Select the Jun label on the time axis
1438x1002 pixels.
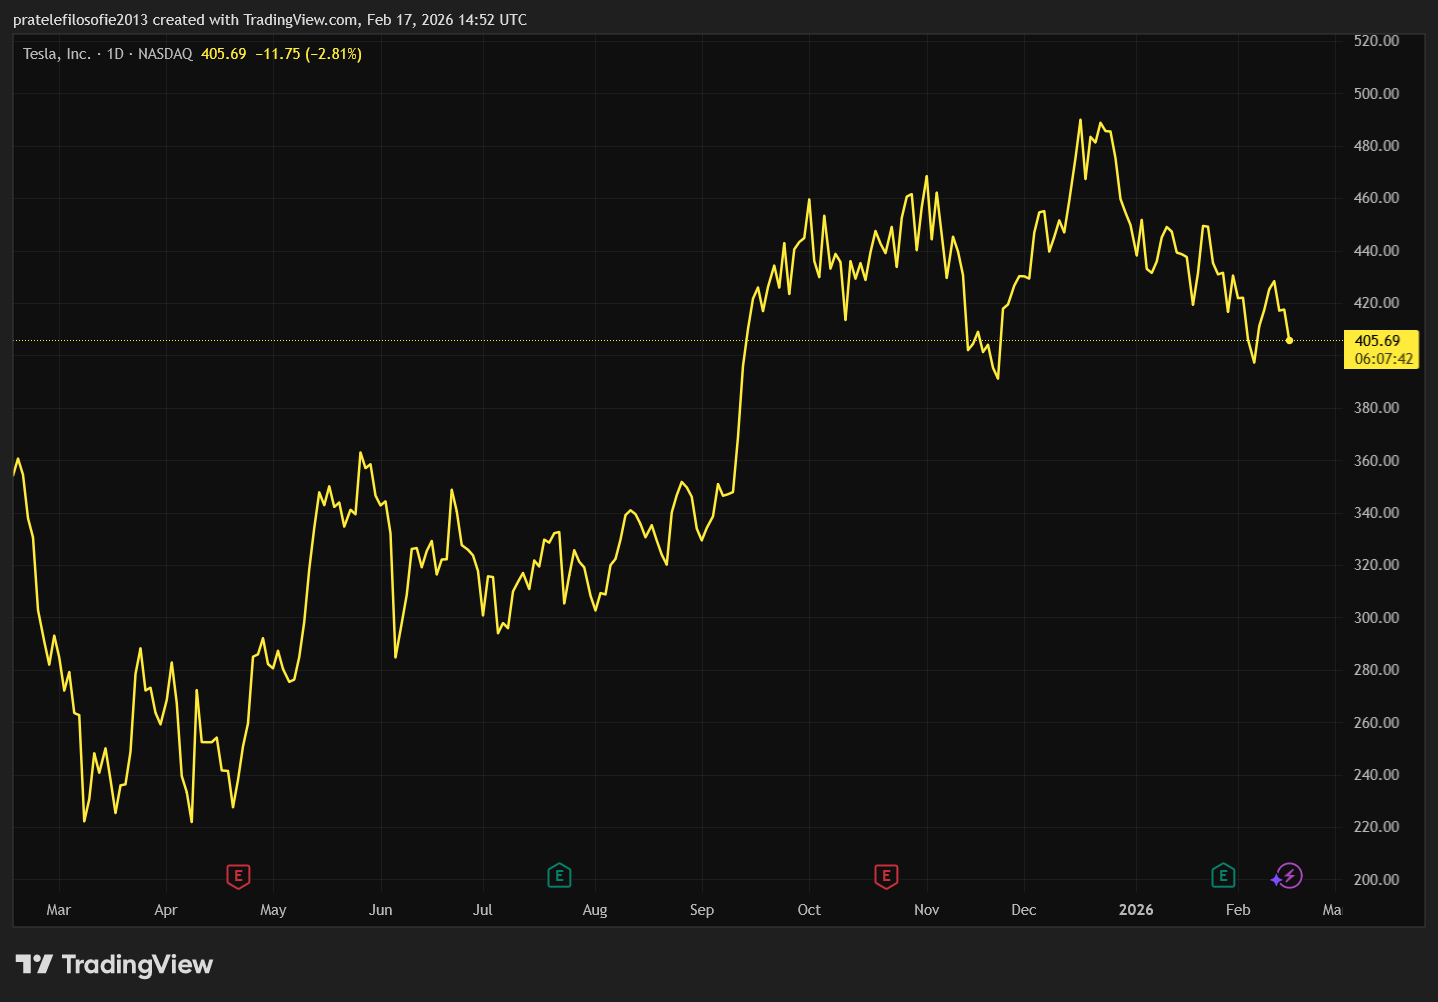(381, 910)
